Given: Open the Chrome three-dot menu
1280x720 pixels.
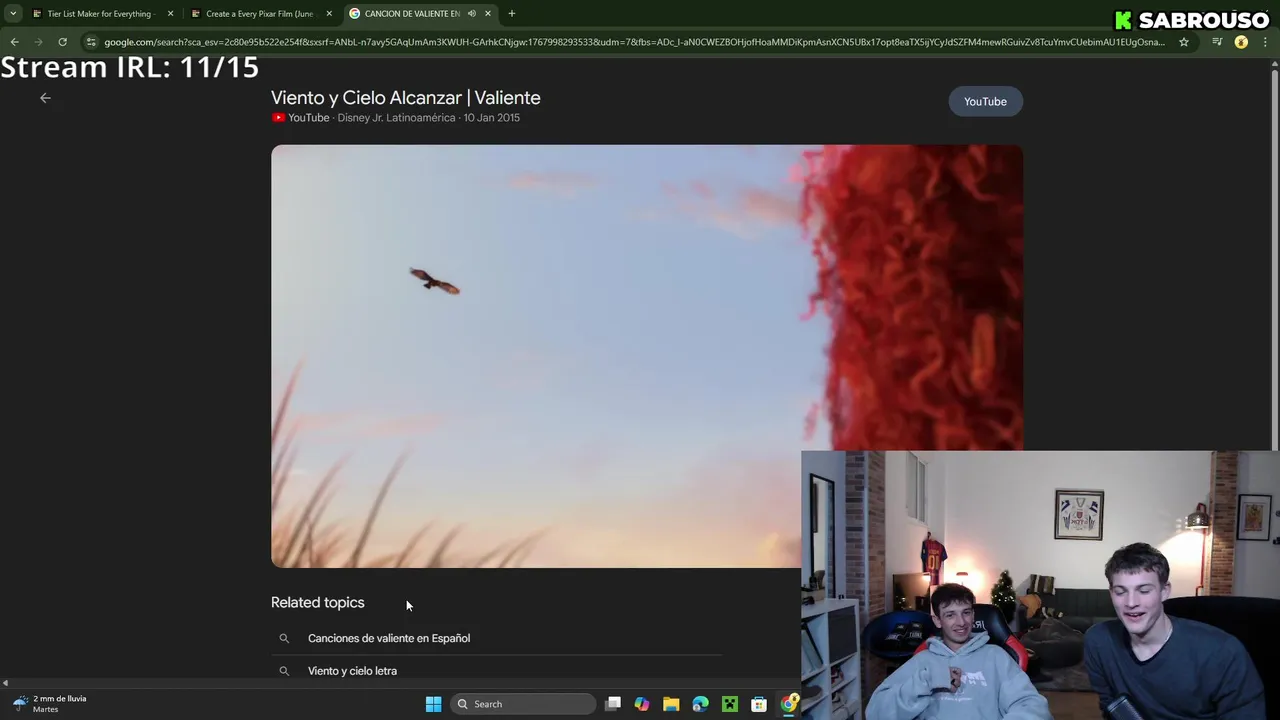Looking at the screenshot, I should [1265, 42].
